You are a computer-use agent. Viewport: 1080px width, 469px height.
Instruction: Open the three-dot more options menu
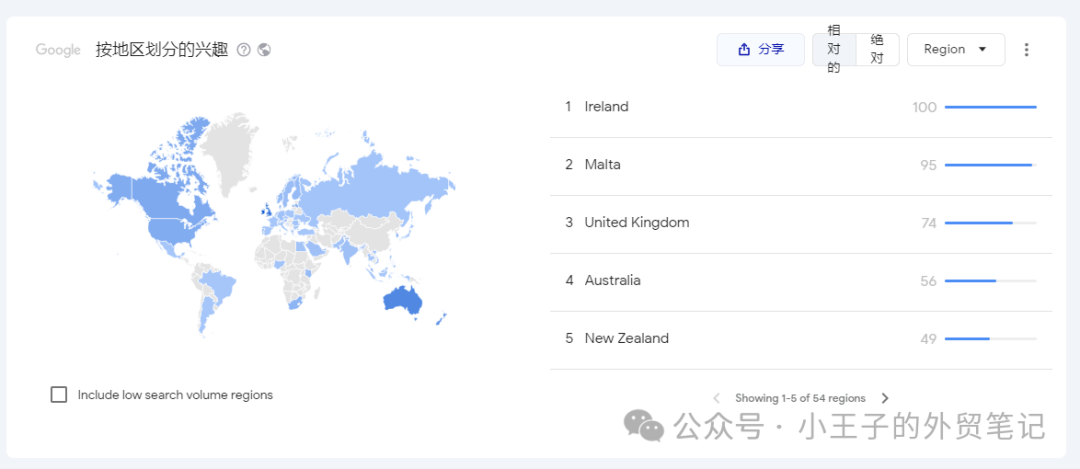coord(1026,50)
